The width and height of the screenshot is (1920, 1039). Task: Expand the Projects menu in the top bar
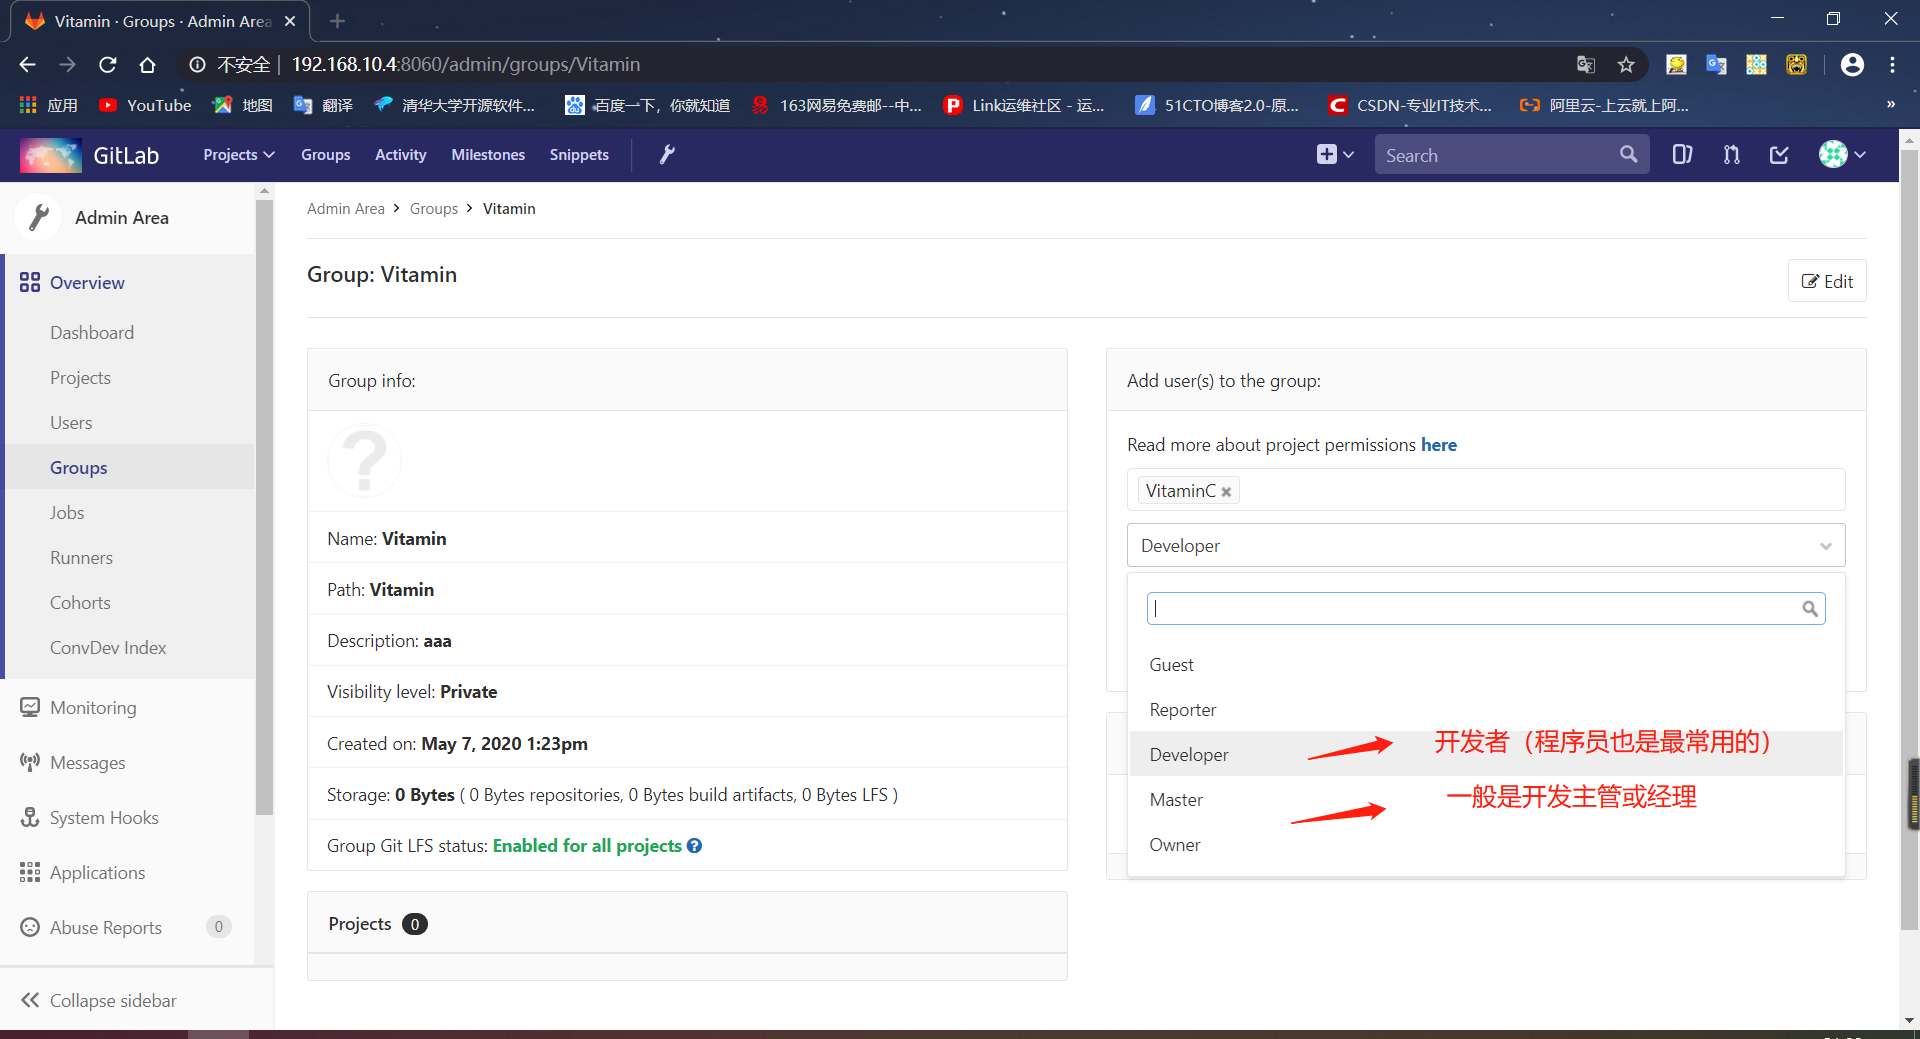(x=237, y=155)
